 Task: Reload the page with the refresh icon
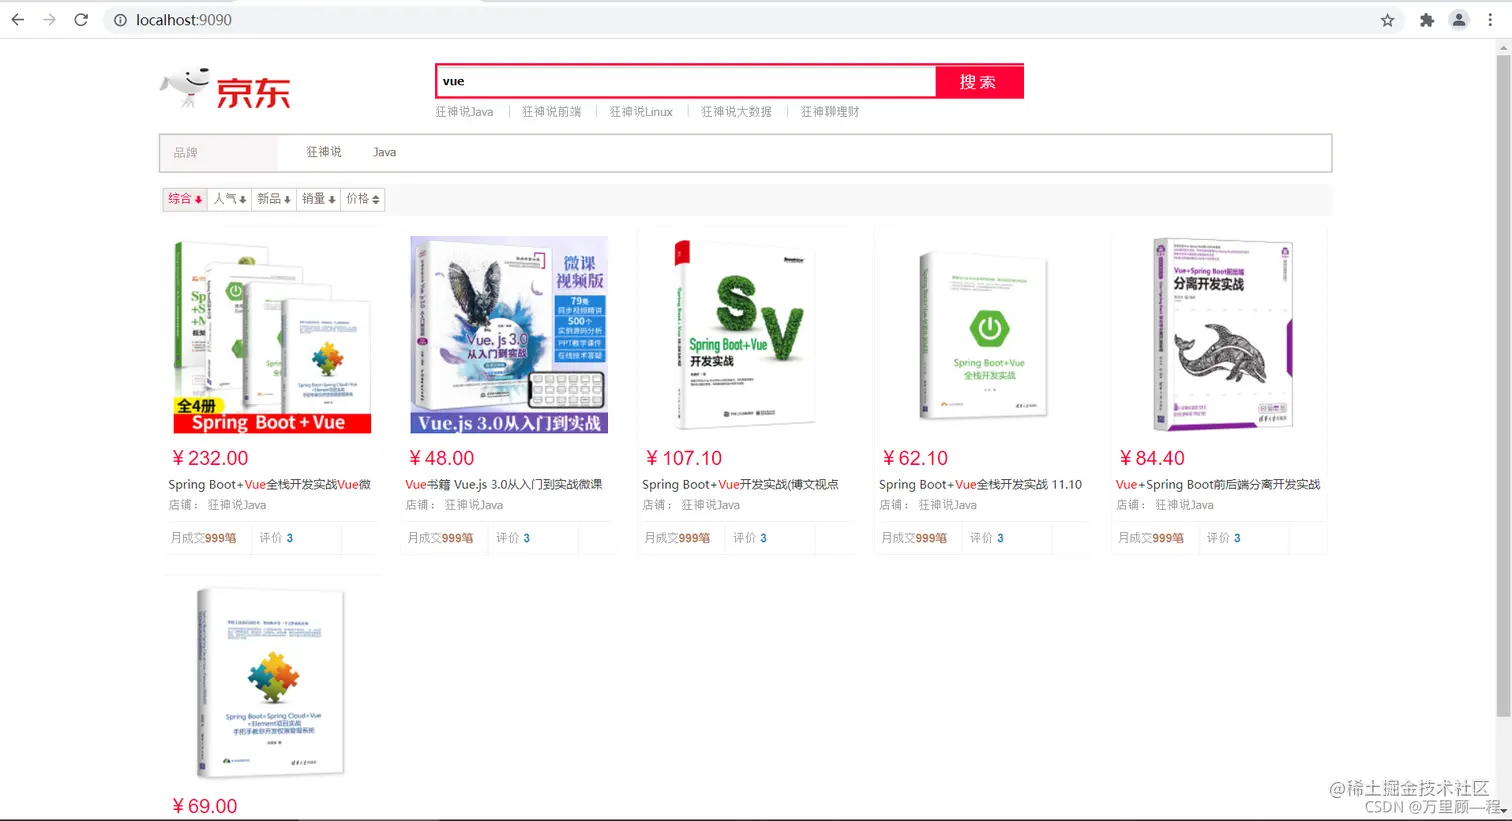pos(81,20)
